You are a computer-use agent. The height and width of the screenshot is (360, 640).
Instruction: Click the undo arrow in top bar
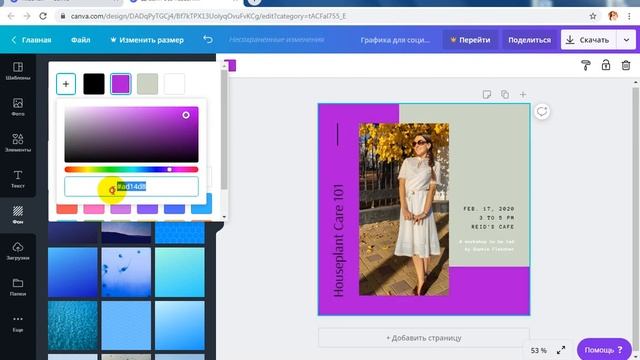(208, 40)
